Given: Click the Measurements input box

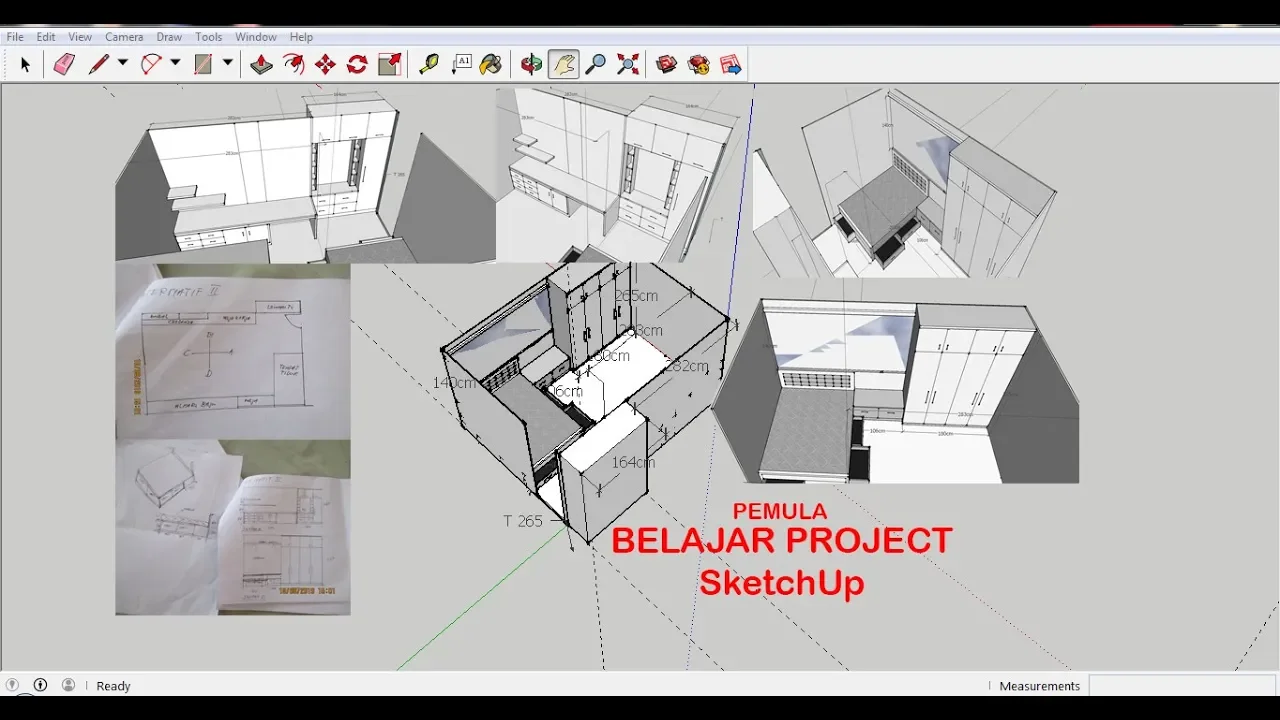Looking at the screenshot, I should (1182, 685).
